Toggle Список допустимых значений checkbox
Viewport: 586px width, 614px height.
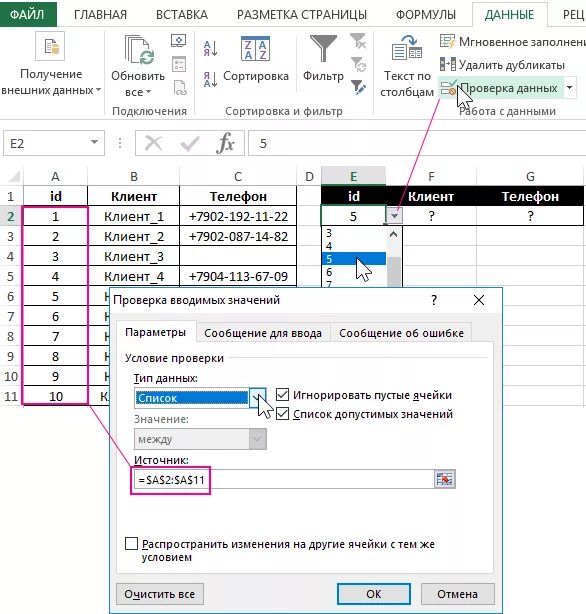[282, 414]
